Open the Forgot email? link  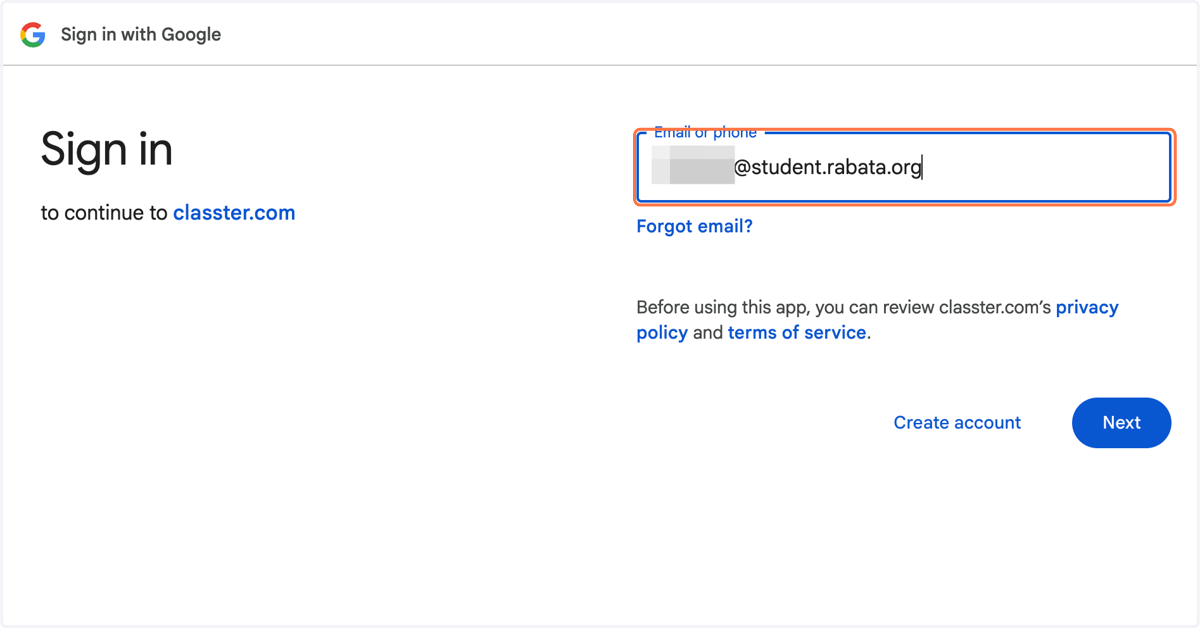694,226
